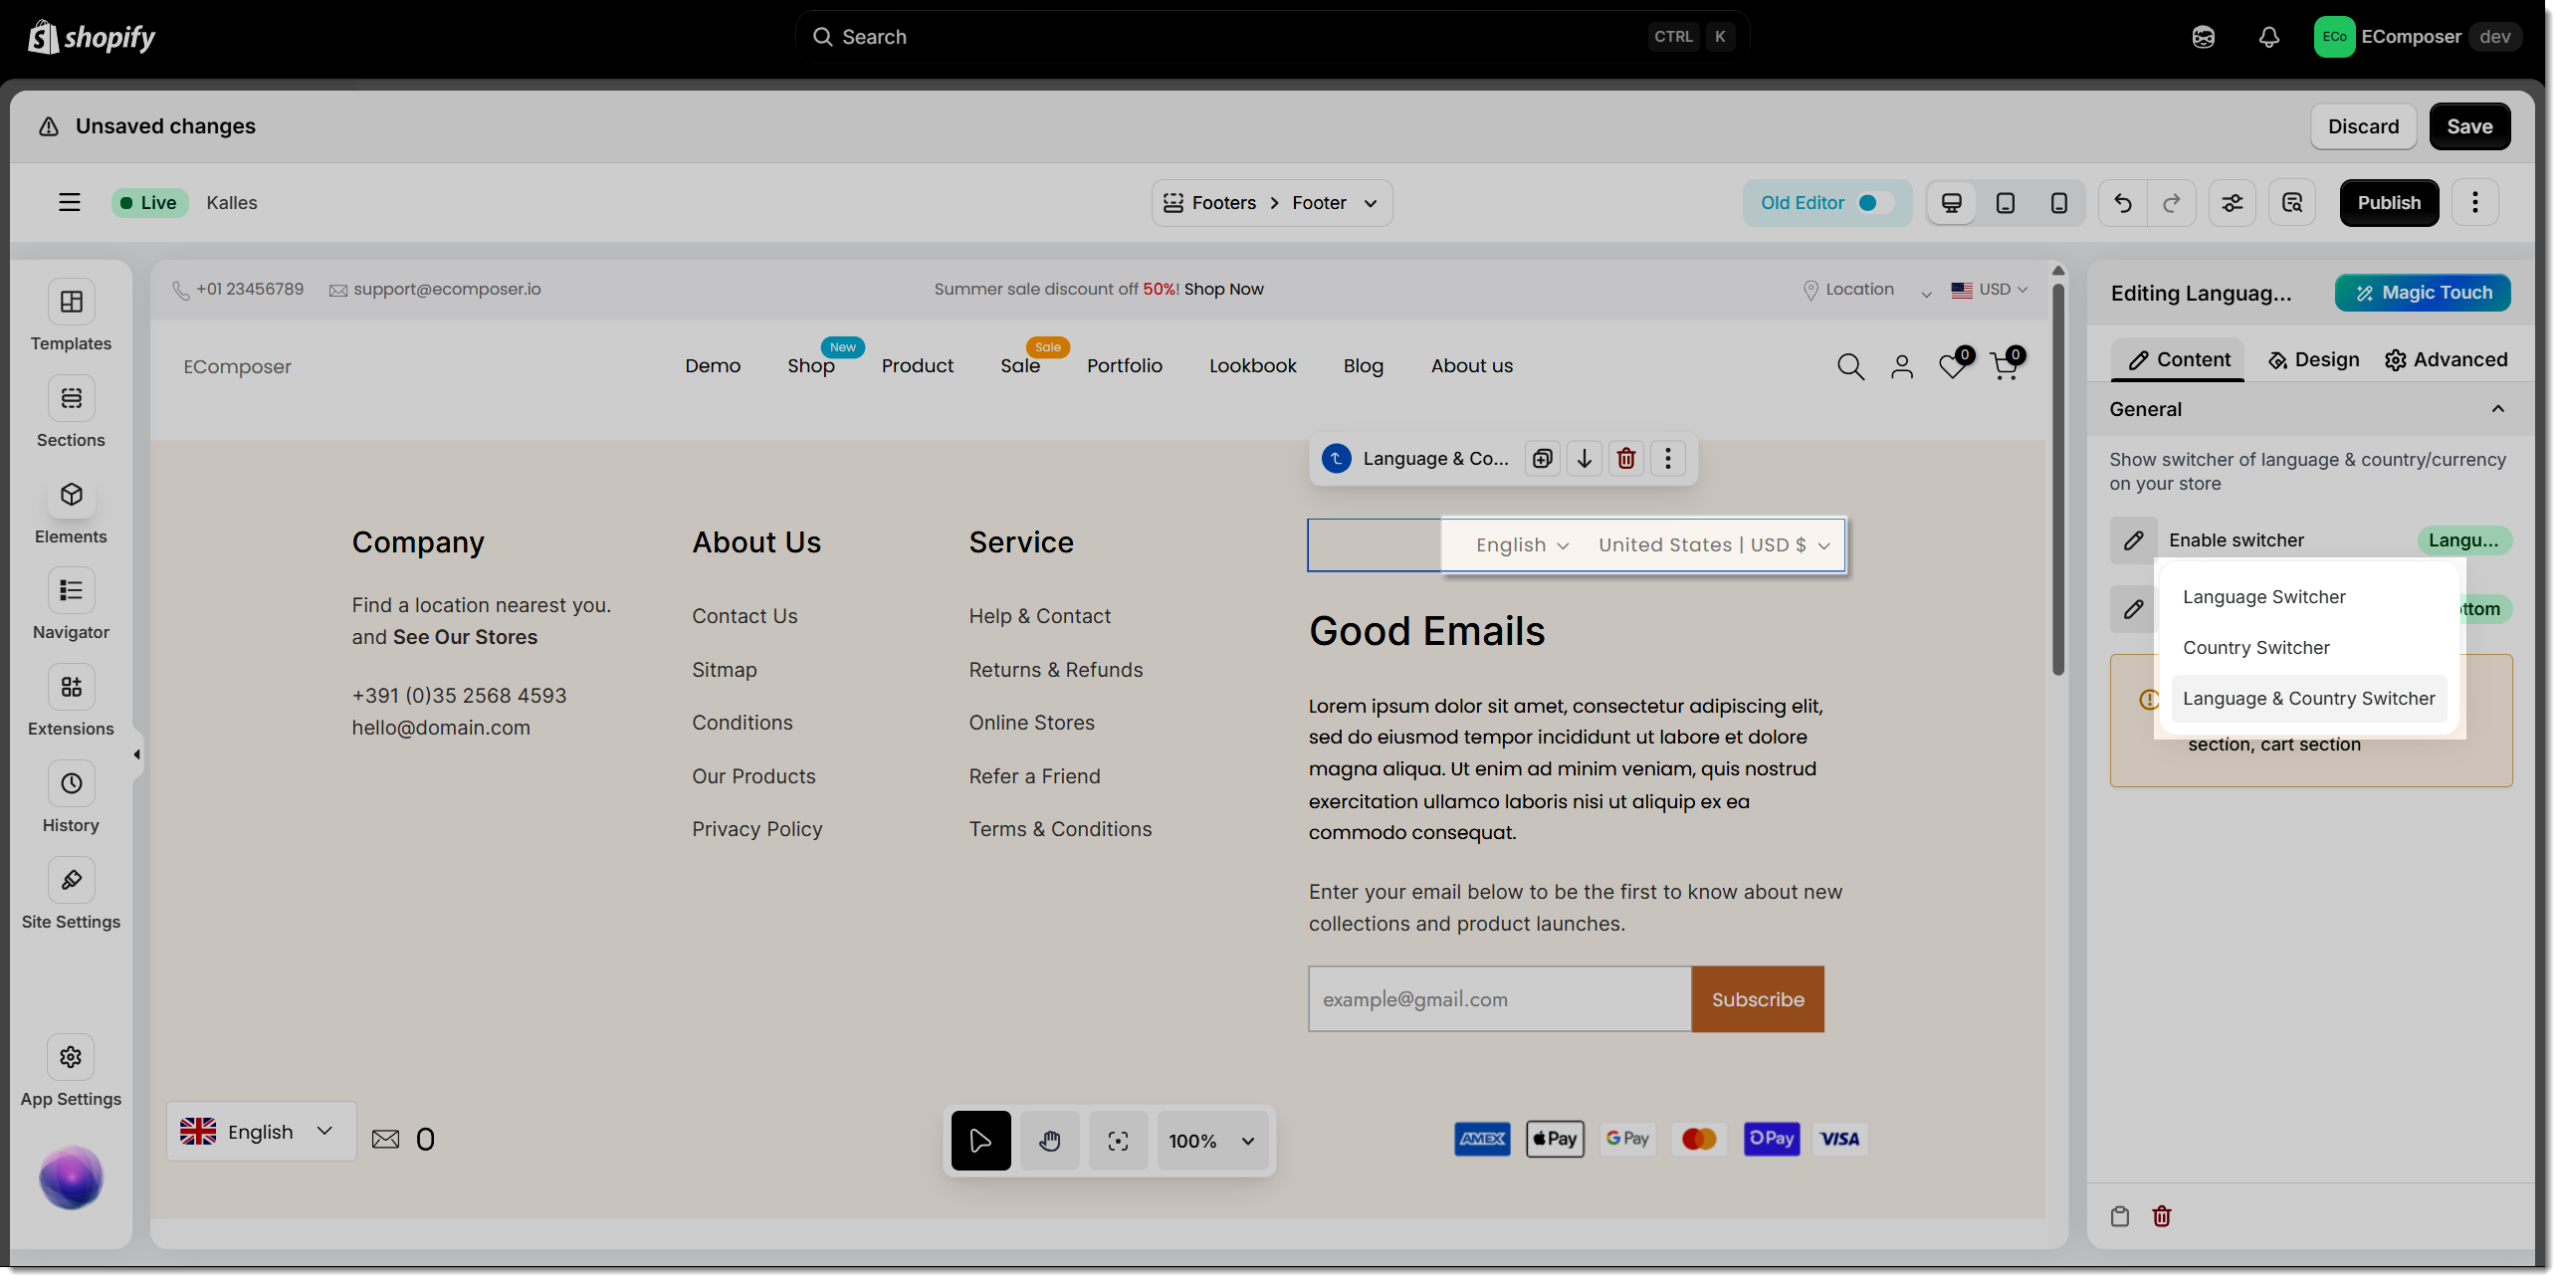
Task: Open Site Settings in sidebar
Action: [x=71, y=881]
